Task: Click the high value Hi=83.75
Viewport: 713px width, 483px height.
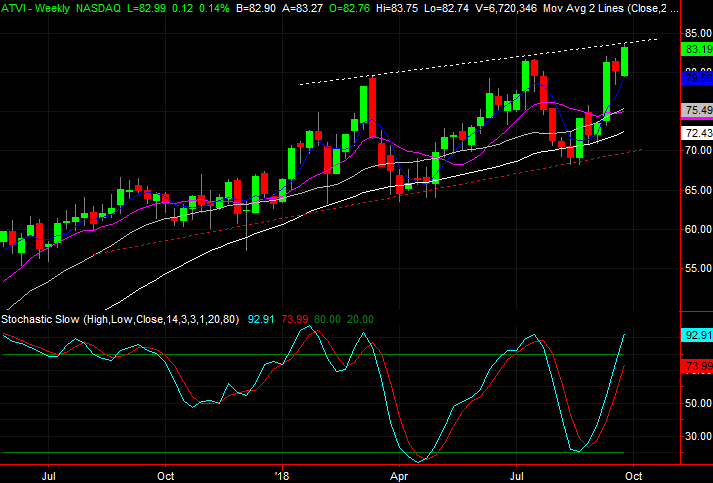Action: pyautogui.click(x=397, y=8)
